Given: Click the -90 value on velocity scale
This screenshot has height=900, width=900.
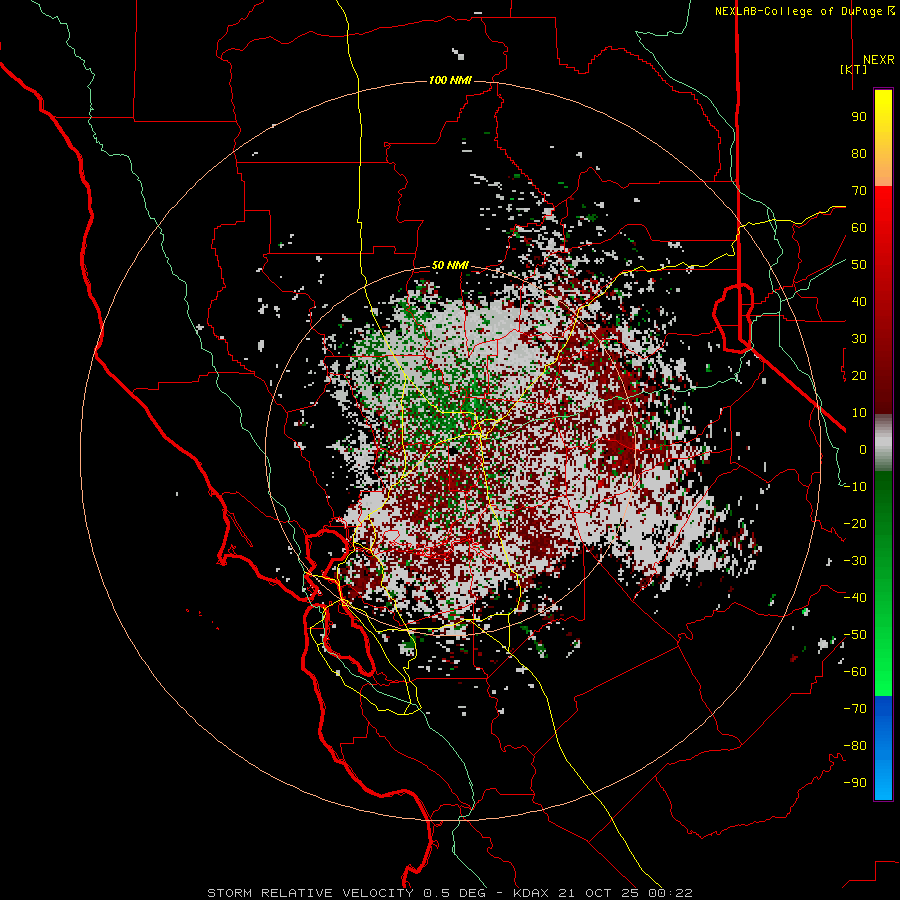Looking at the screenshot, I should point(855,783).
